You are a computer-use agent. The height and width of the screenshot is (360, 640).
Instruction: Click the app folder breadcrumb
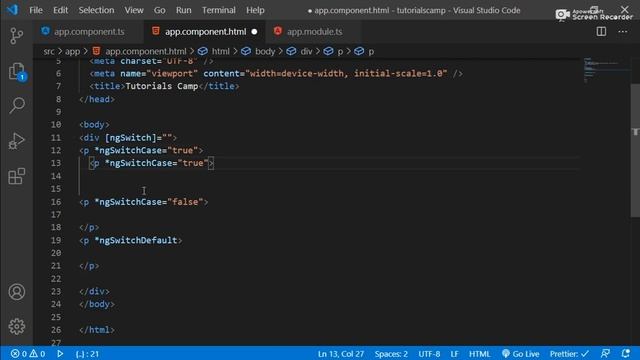click(73, 51)
